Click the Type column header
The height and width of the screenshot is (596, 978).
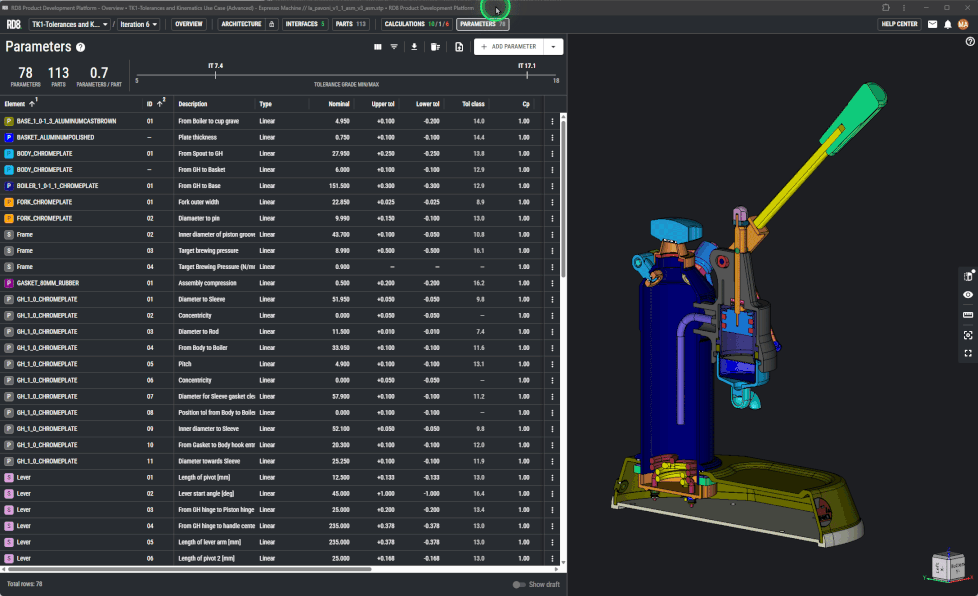[266, 104]
